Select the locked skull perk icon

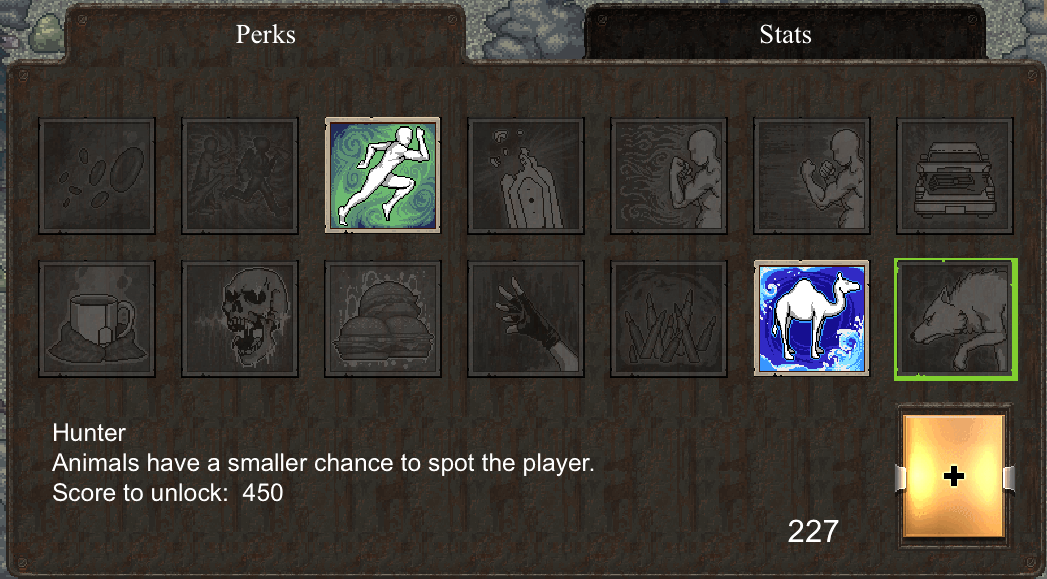tap(240, 319)
